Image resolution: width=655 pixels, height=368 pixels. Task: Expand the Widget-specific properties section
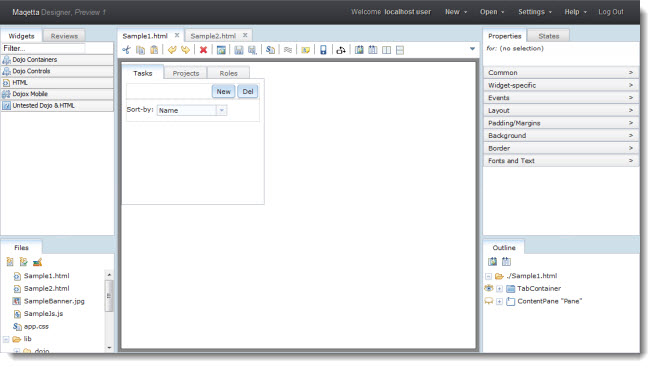(x=561, y=85)
